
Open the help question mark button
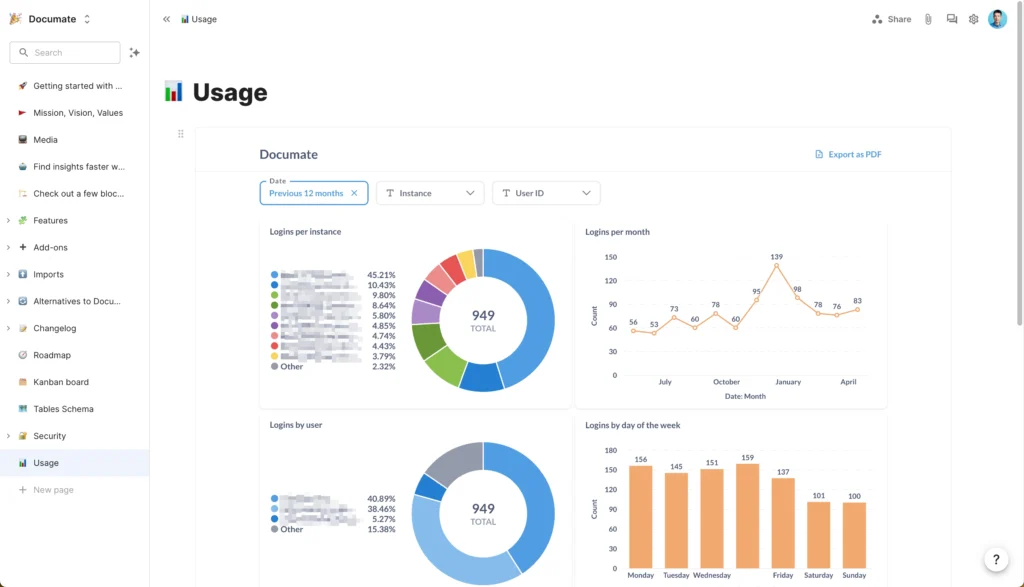(x=996, y=560)
